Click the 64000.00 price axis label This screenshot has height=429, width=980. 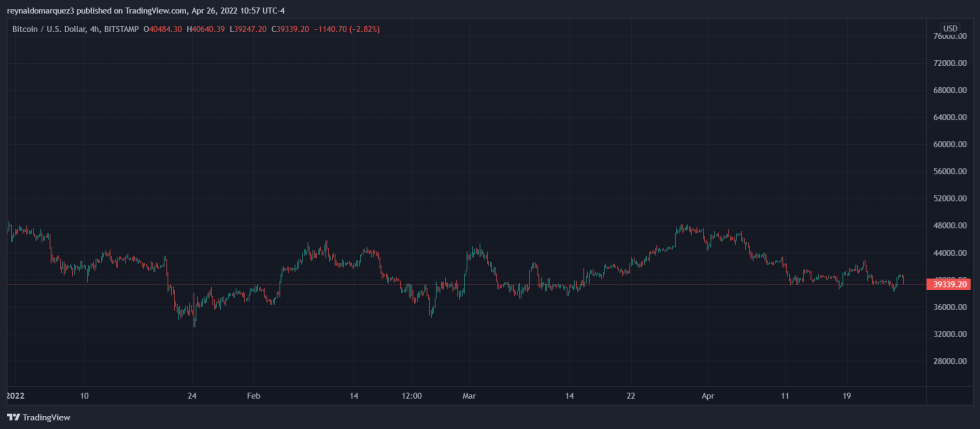(x=950, y=118)
